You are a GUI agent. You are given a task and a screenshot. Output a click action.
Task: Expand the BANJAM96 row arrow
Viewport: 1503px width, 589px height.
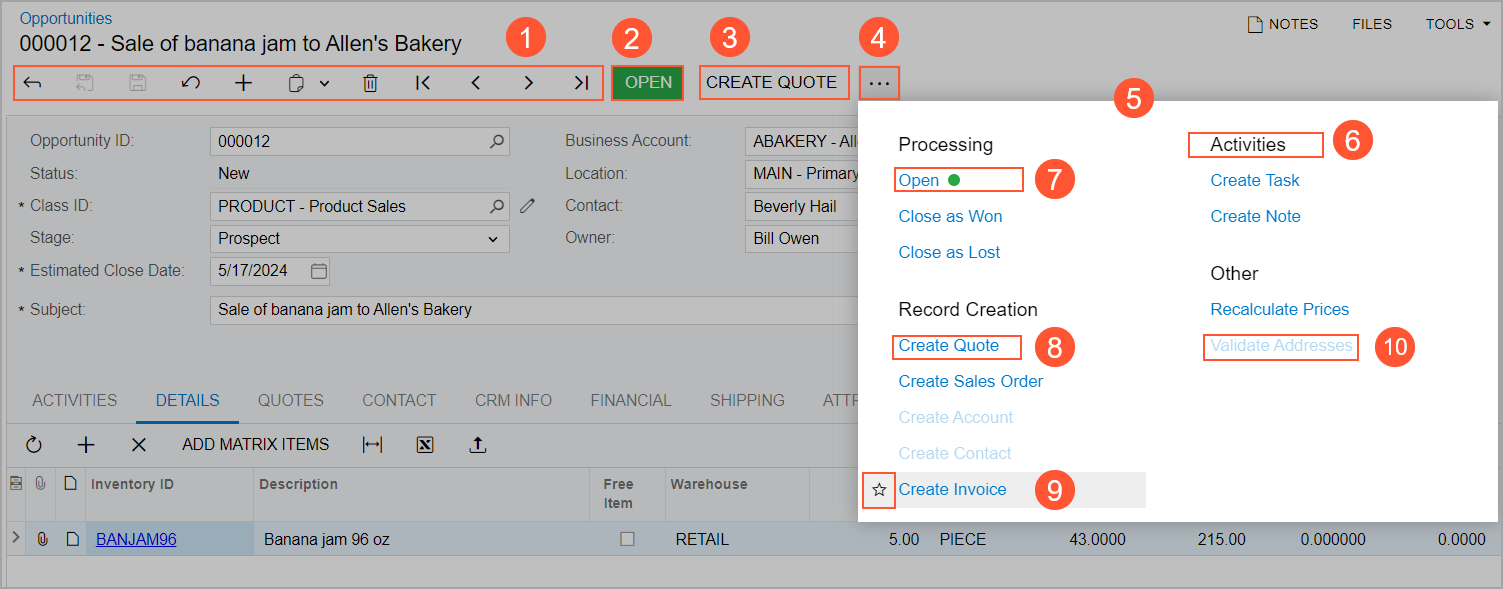pos(15,538)
